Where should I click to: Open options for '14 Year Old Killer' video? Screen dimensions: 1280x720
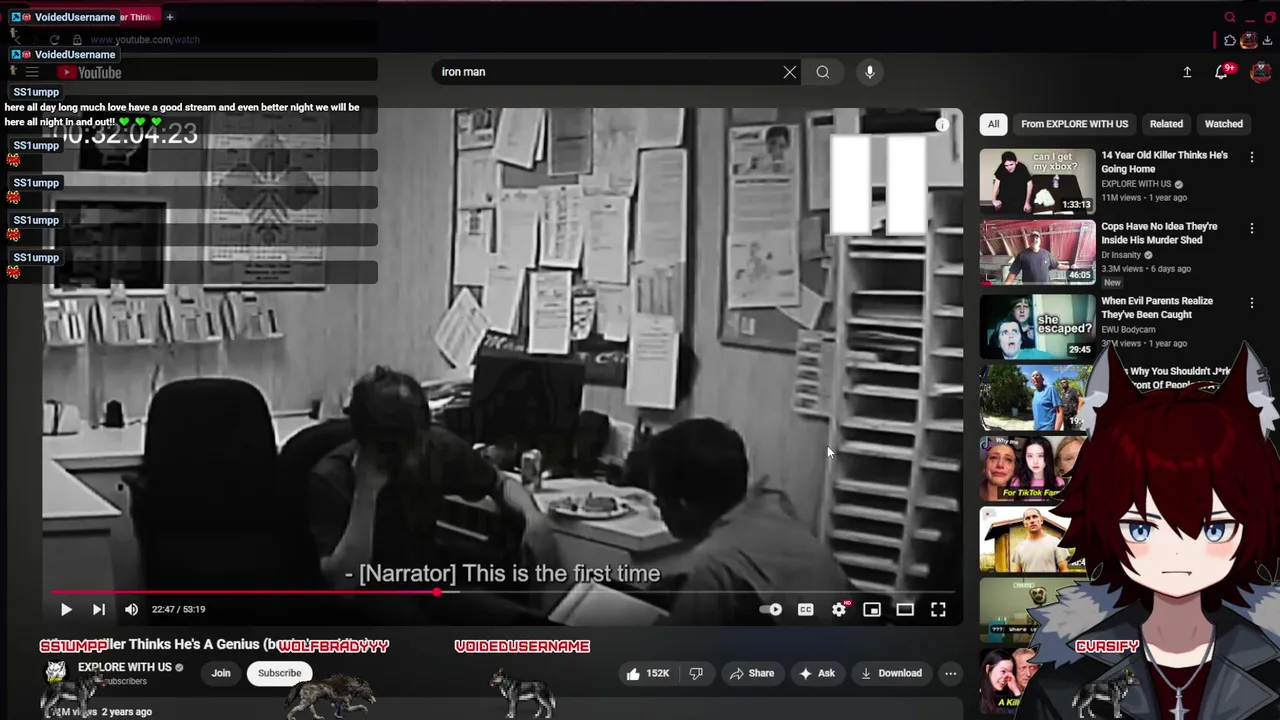(1252, 157)
